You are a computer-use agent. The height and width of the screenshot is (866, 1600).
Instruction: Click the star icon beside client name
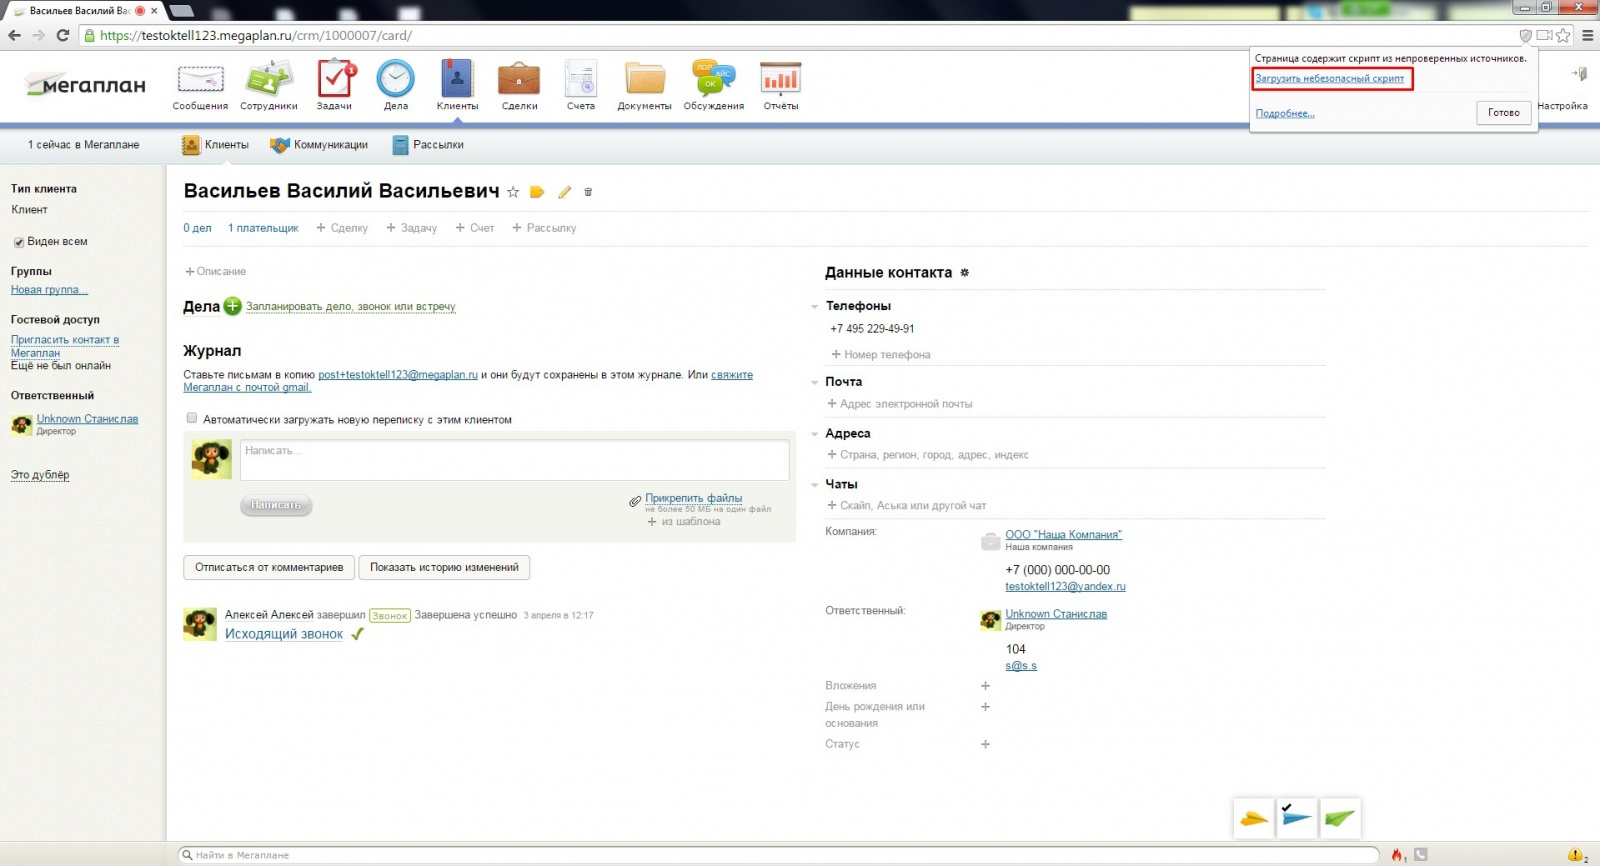pyautogui.click(x=513, y=192)
